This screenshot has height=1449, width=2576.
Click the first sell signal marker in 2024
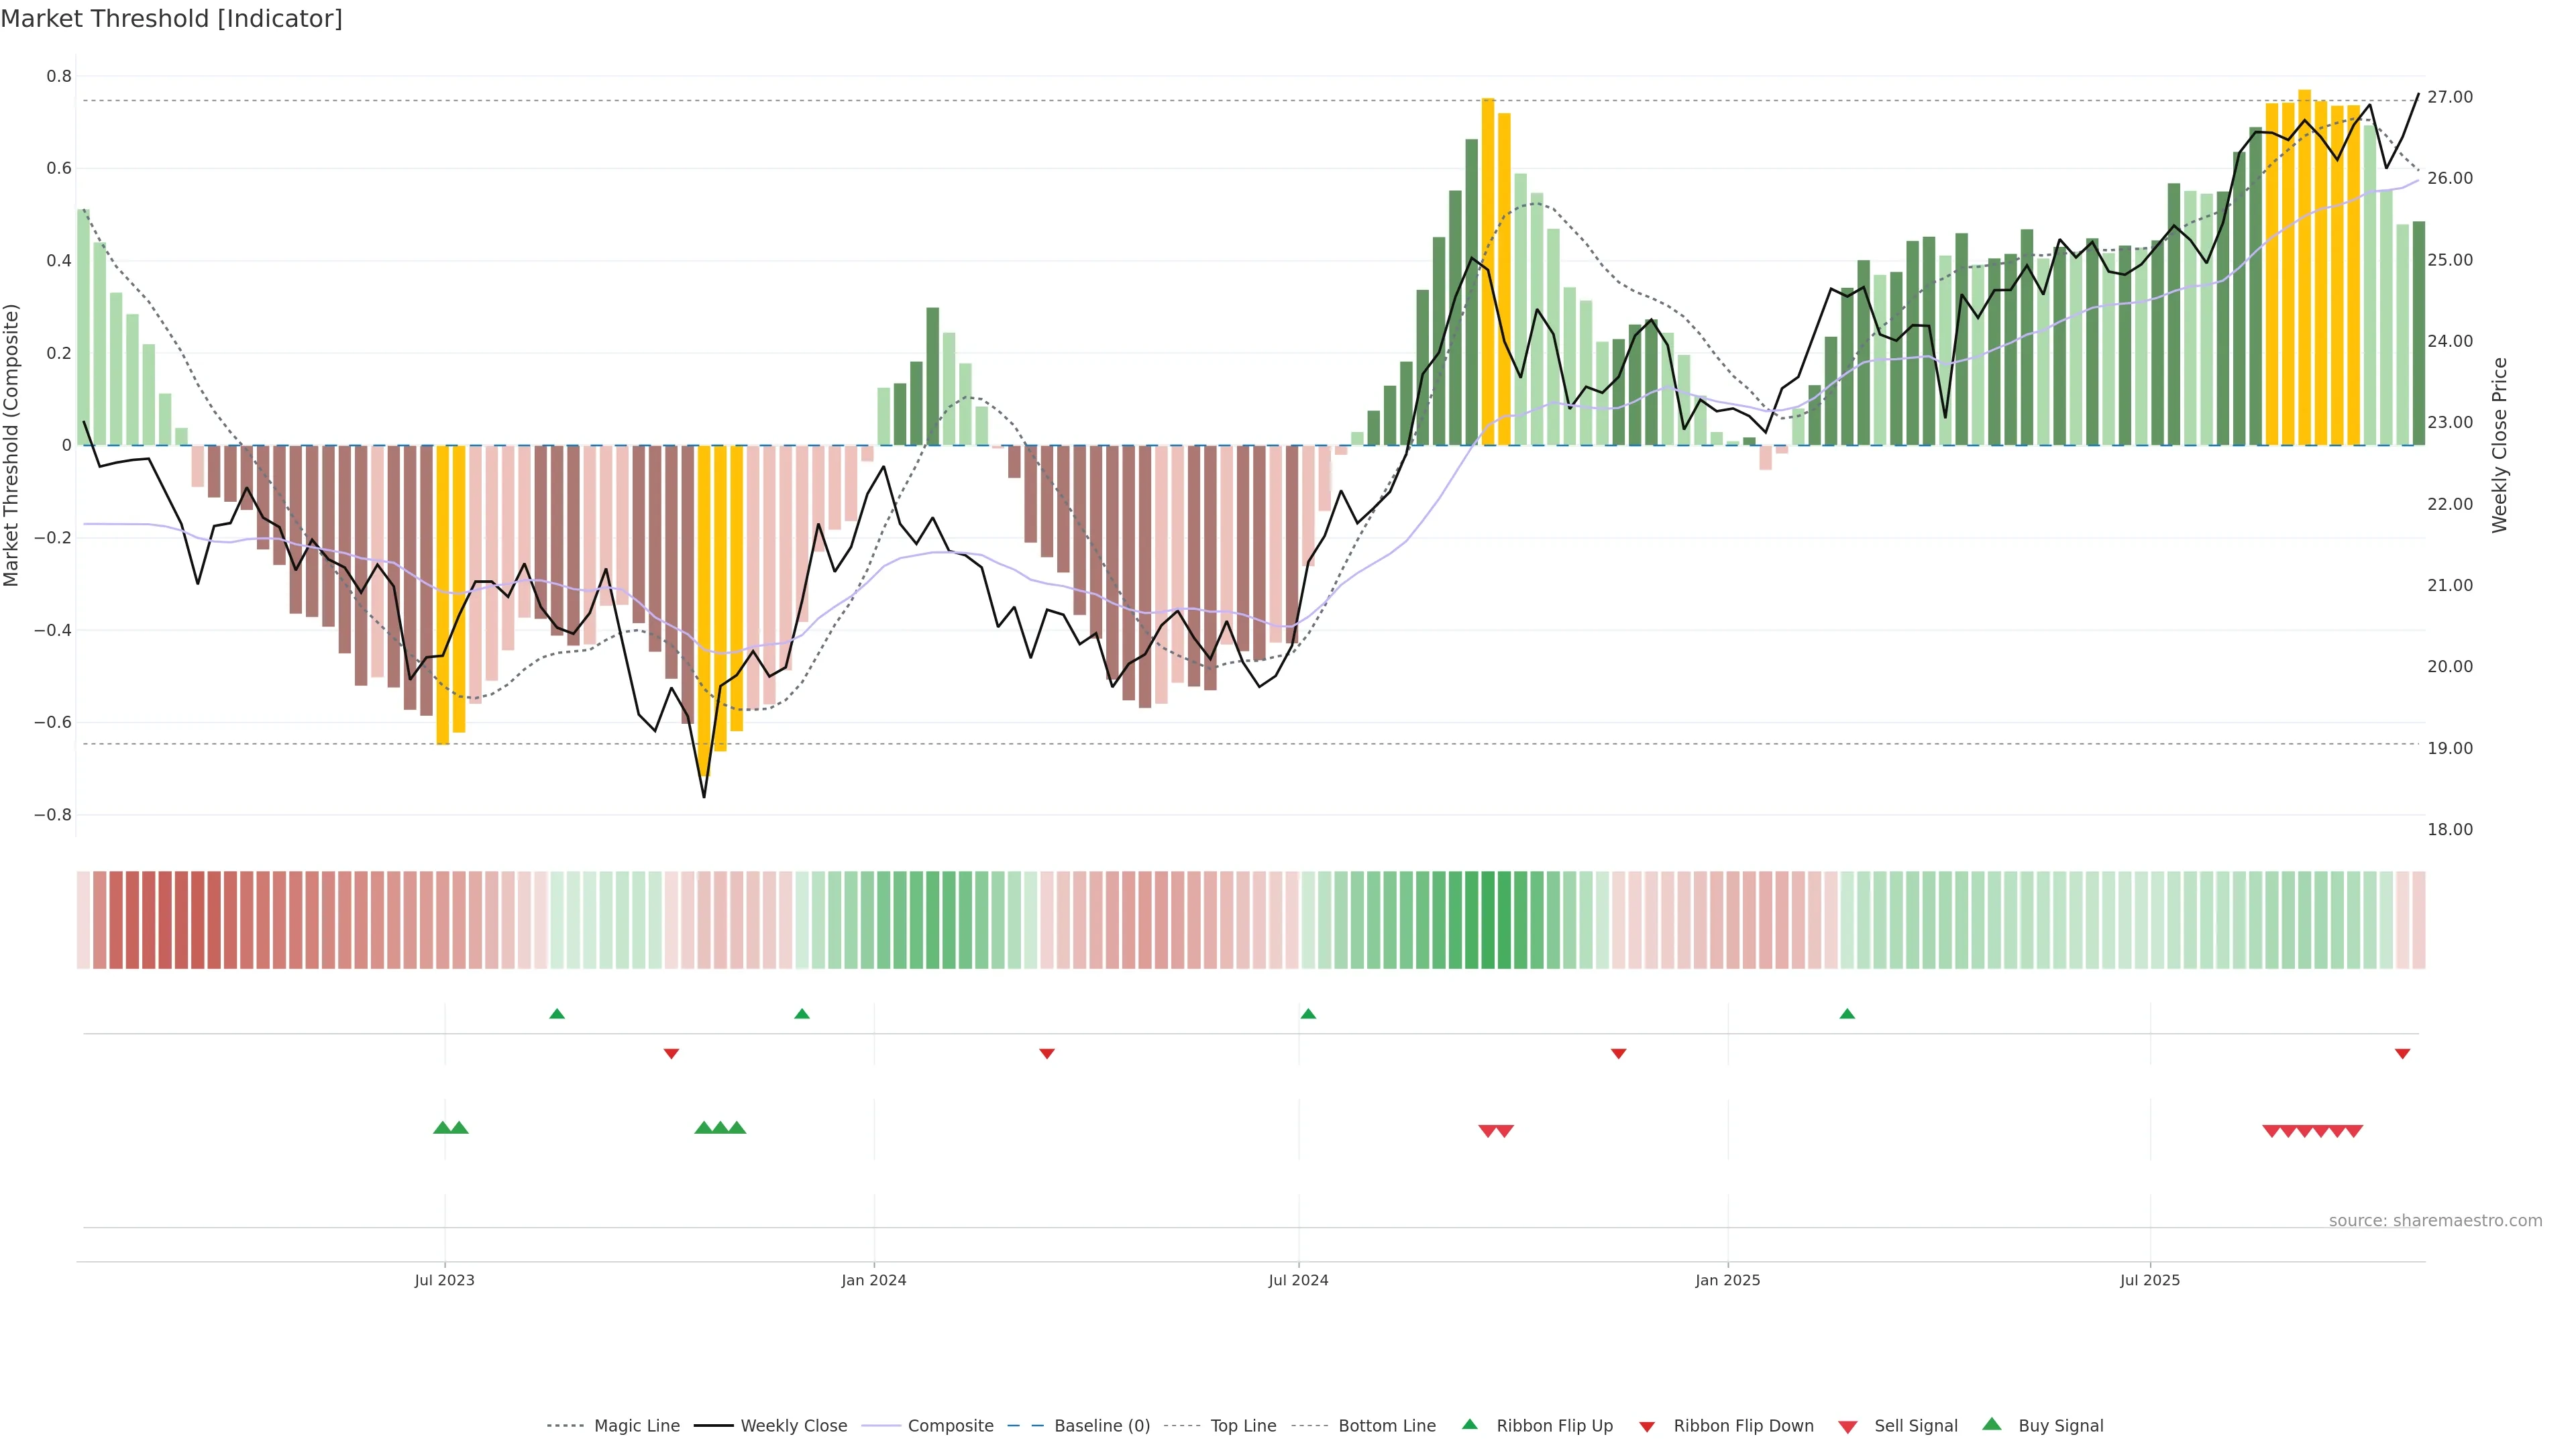pos(1487,1131)
